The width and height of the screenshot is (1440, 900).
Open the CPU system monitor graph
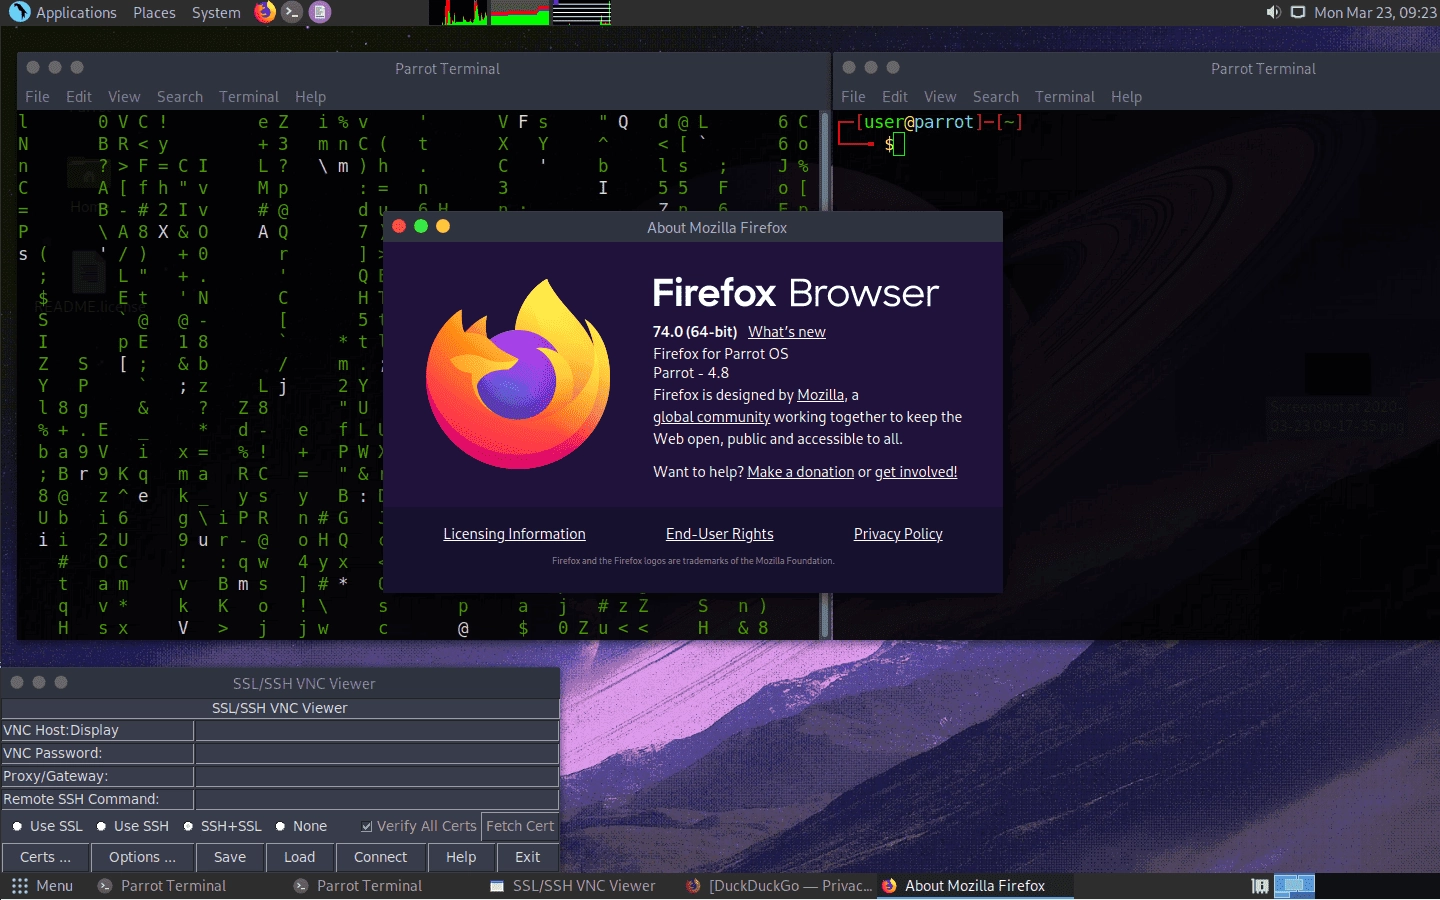(459, 12)
